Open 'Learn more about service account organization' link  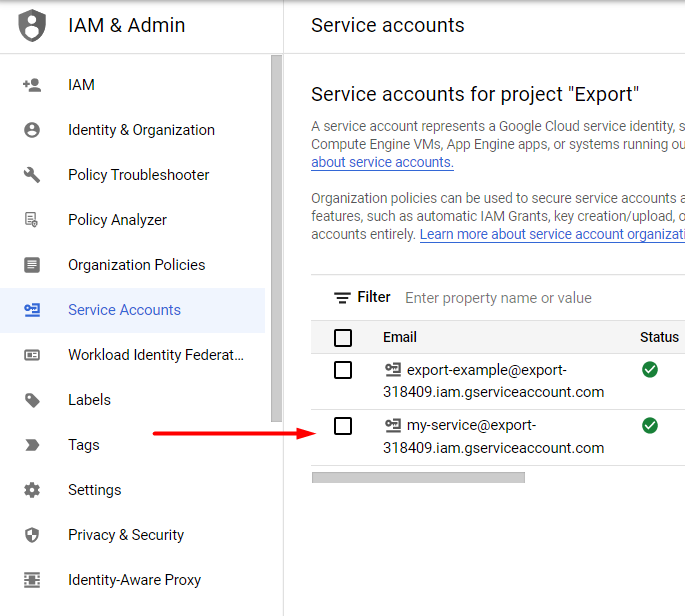tap(552, 234)
